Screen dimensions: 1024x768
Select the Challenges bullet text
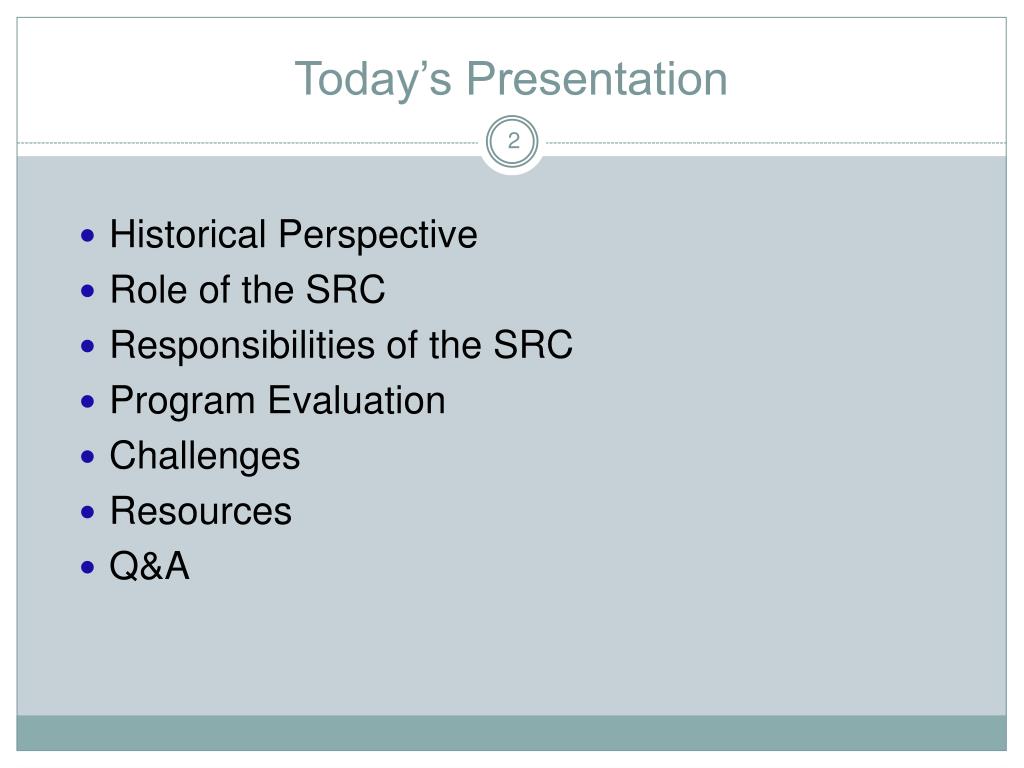click(x=204, y=456)
